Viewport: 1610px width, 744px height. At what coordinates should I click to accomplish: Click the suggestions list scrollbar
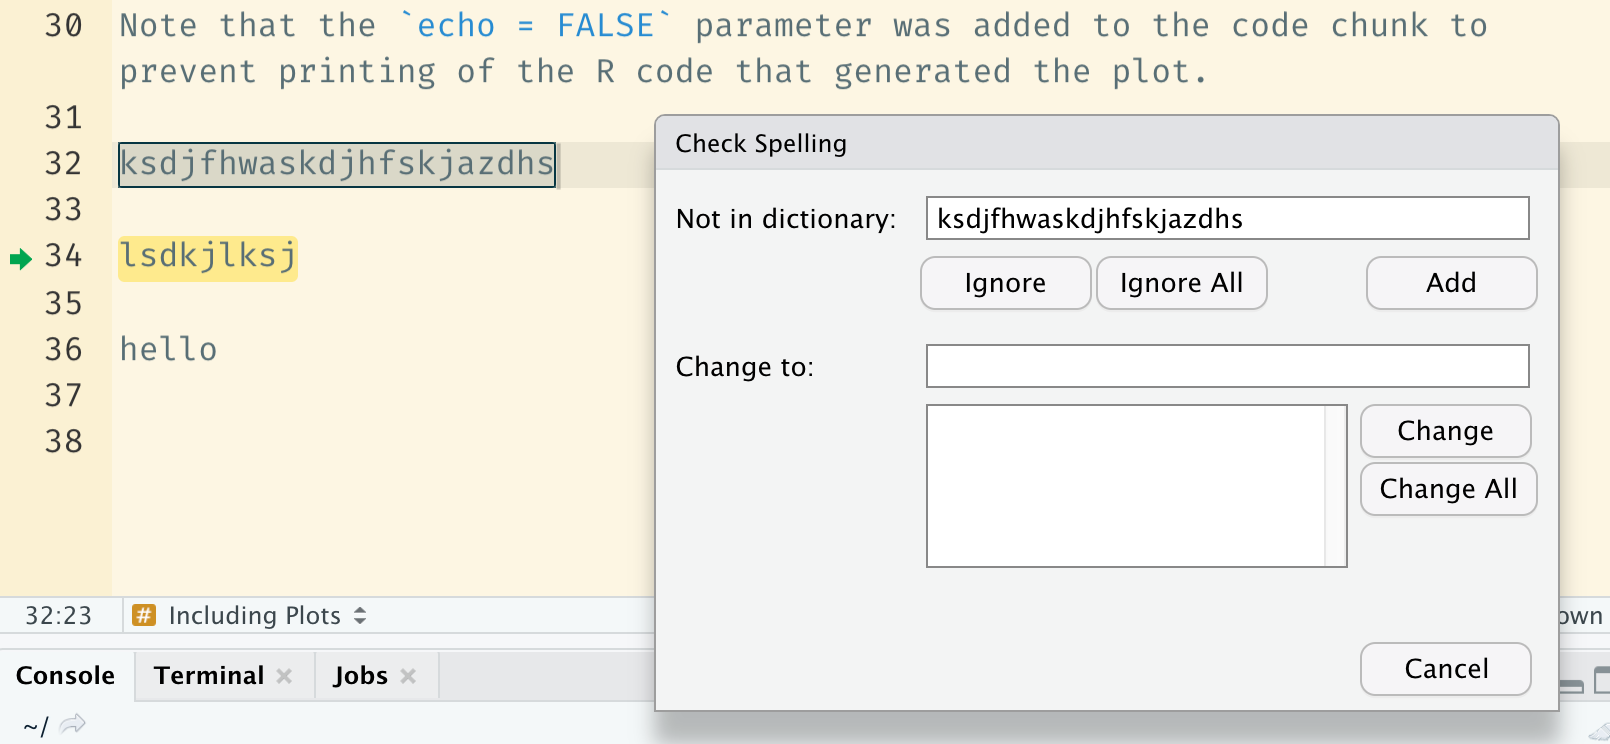1335,486
